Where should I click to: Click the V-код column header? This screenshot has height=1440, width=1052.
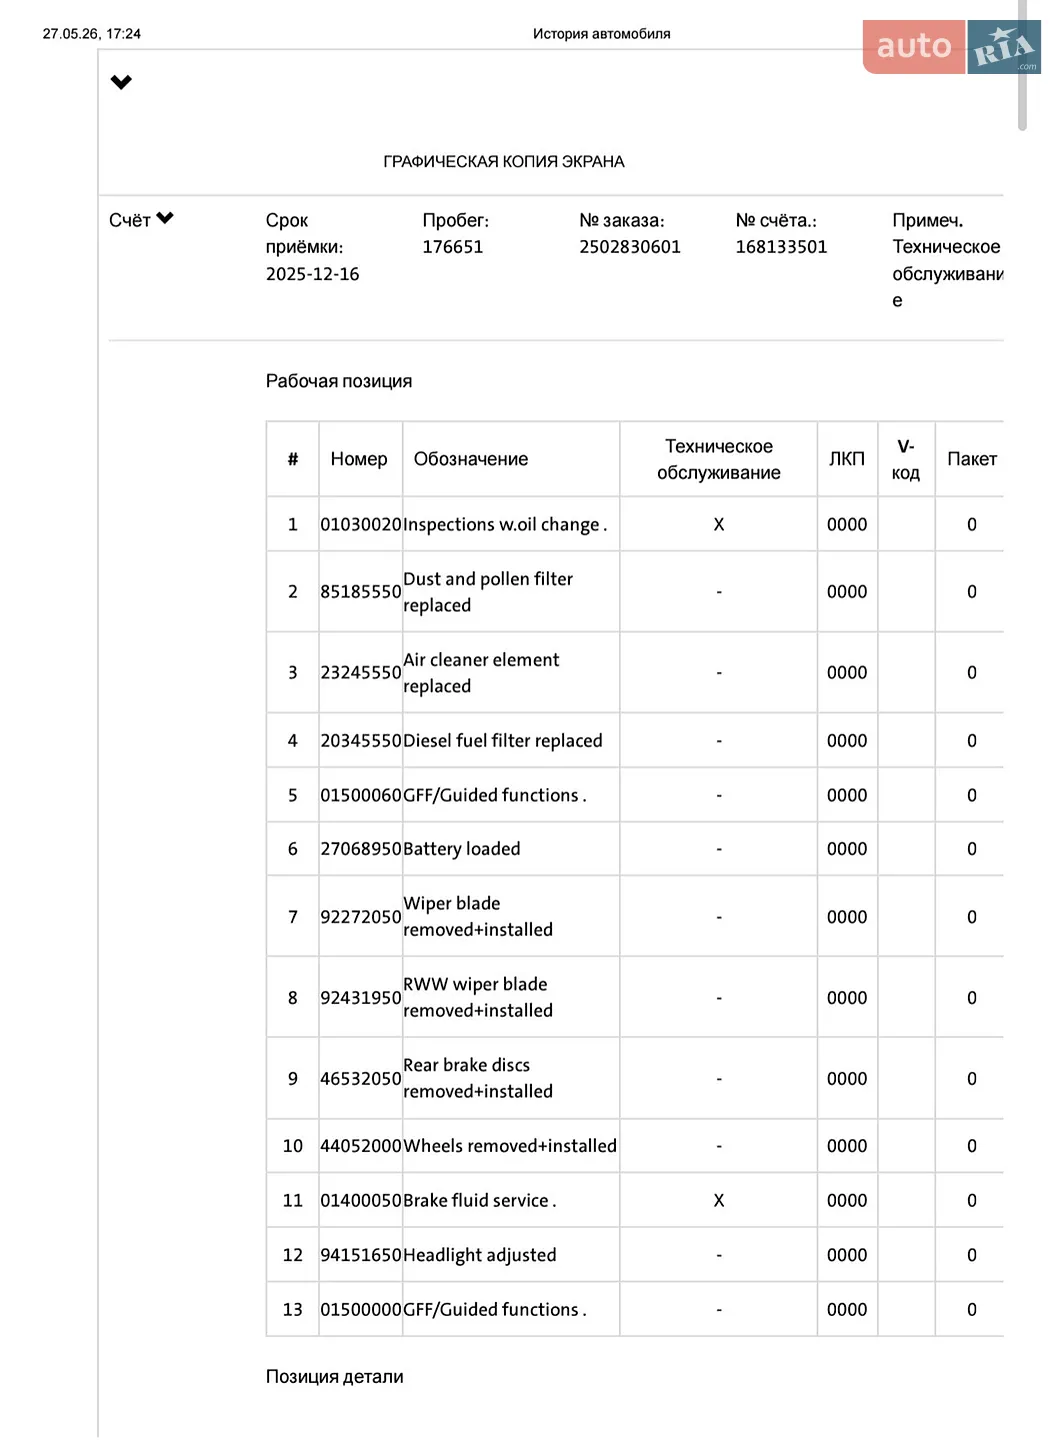906,459
